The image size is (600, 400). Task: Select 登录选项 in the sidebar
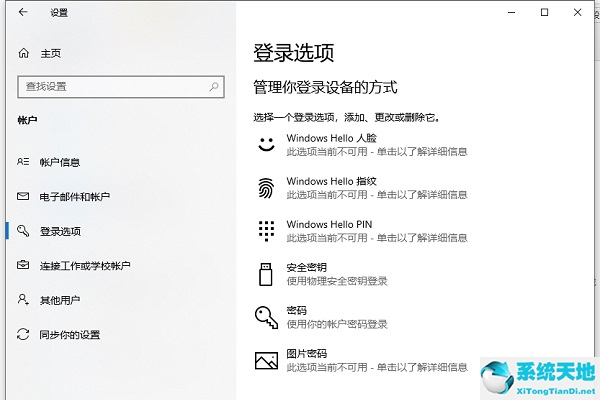(x=60, y=231)
